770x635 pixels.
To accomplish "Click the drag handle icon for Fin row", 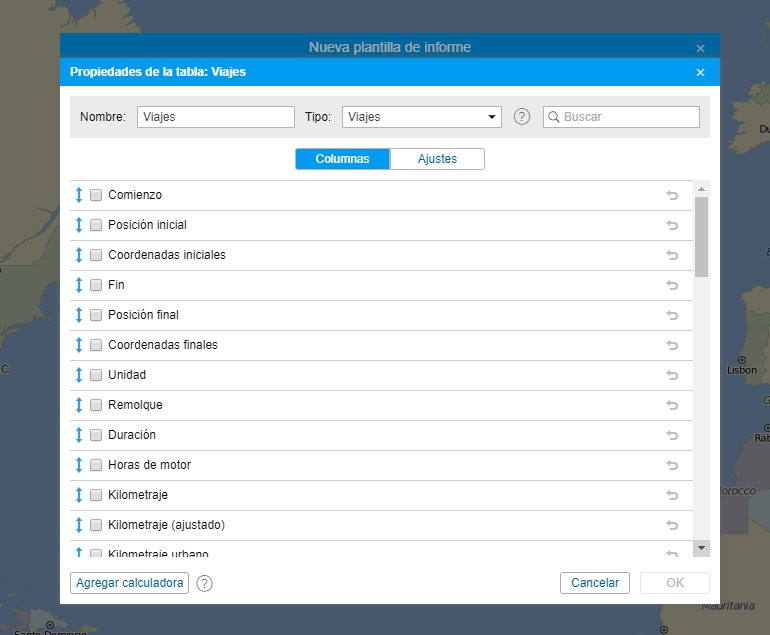I will coord(79,285).
